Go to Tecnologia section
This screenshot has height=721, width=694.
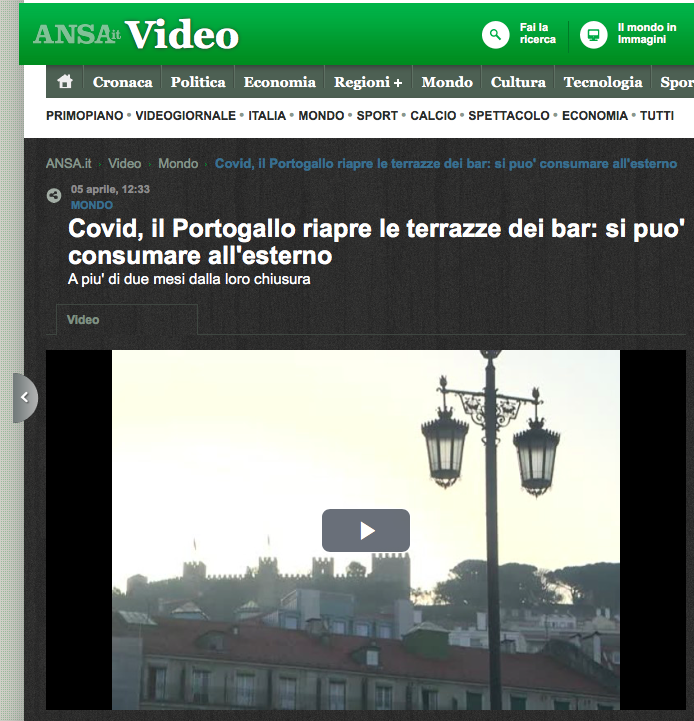click(x=603, y=82)
